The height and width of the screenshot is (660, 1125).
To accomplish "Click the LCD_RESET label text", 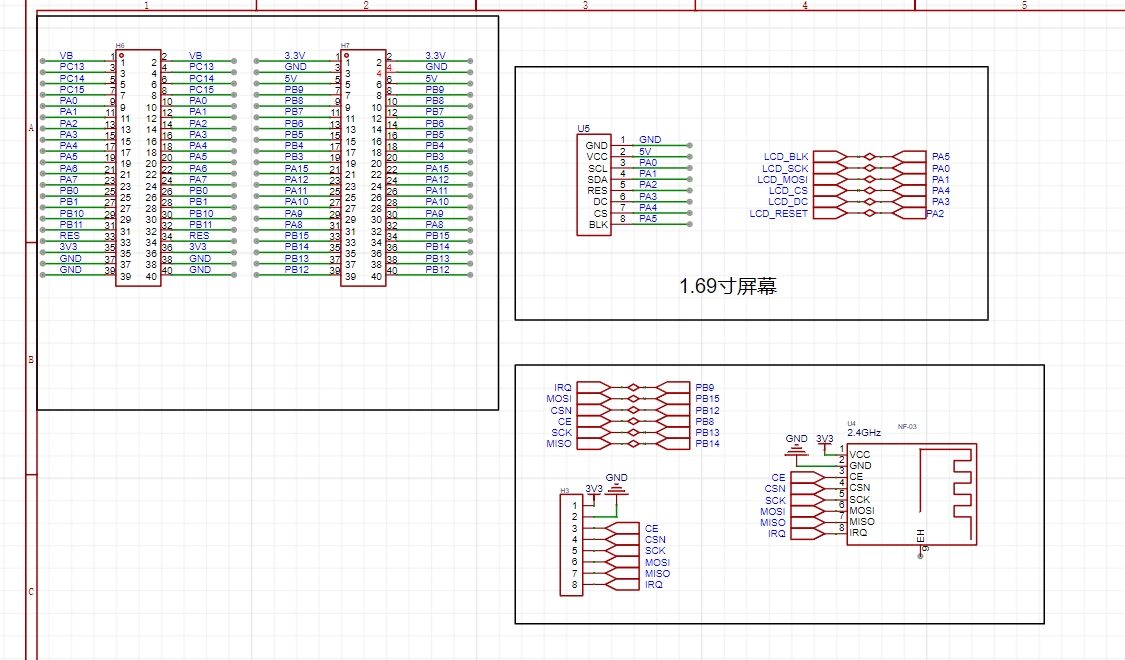I will (778, 214).
